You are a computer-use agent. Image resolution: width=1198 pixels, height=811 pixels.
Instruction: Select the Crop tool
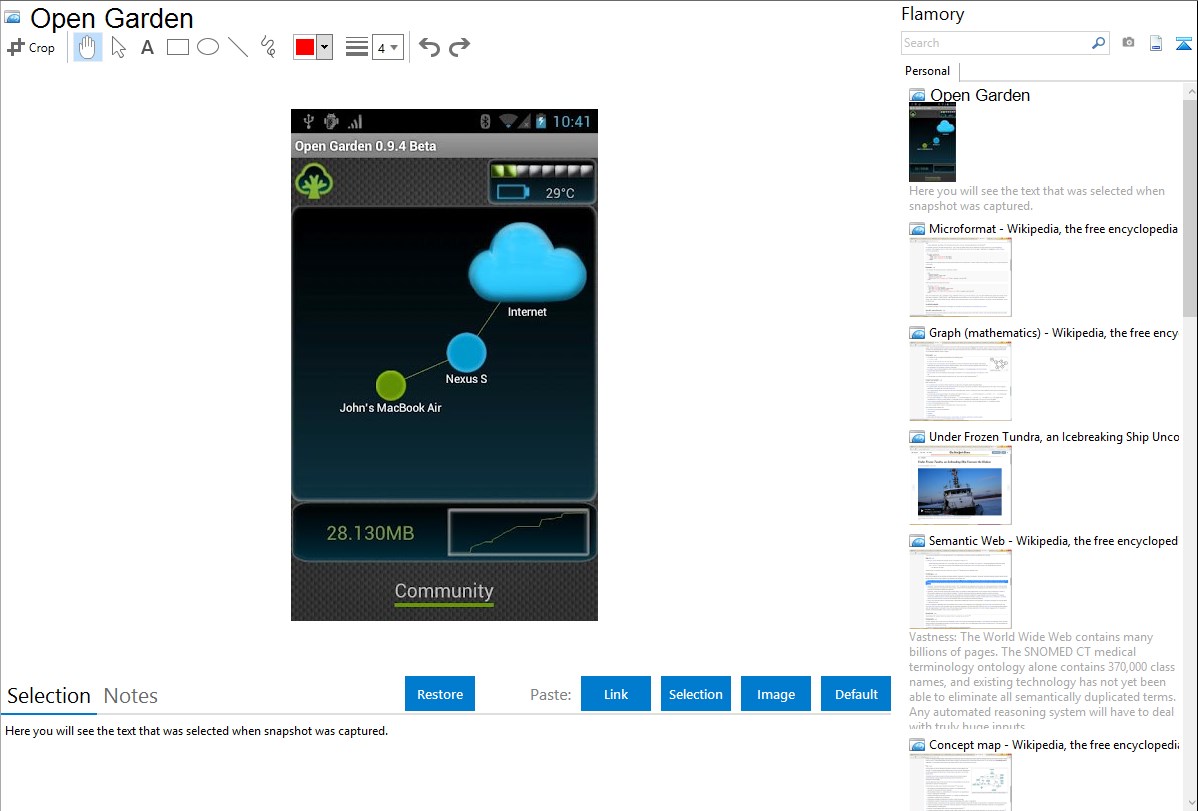pyautogui.click(x=31, y=47)
